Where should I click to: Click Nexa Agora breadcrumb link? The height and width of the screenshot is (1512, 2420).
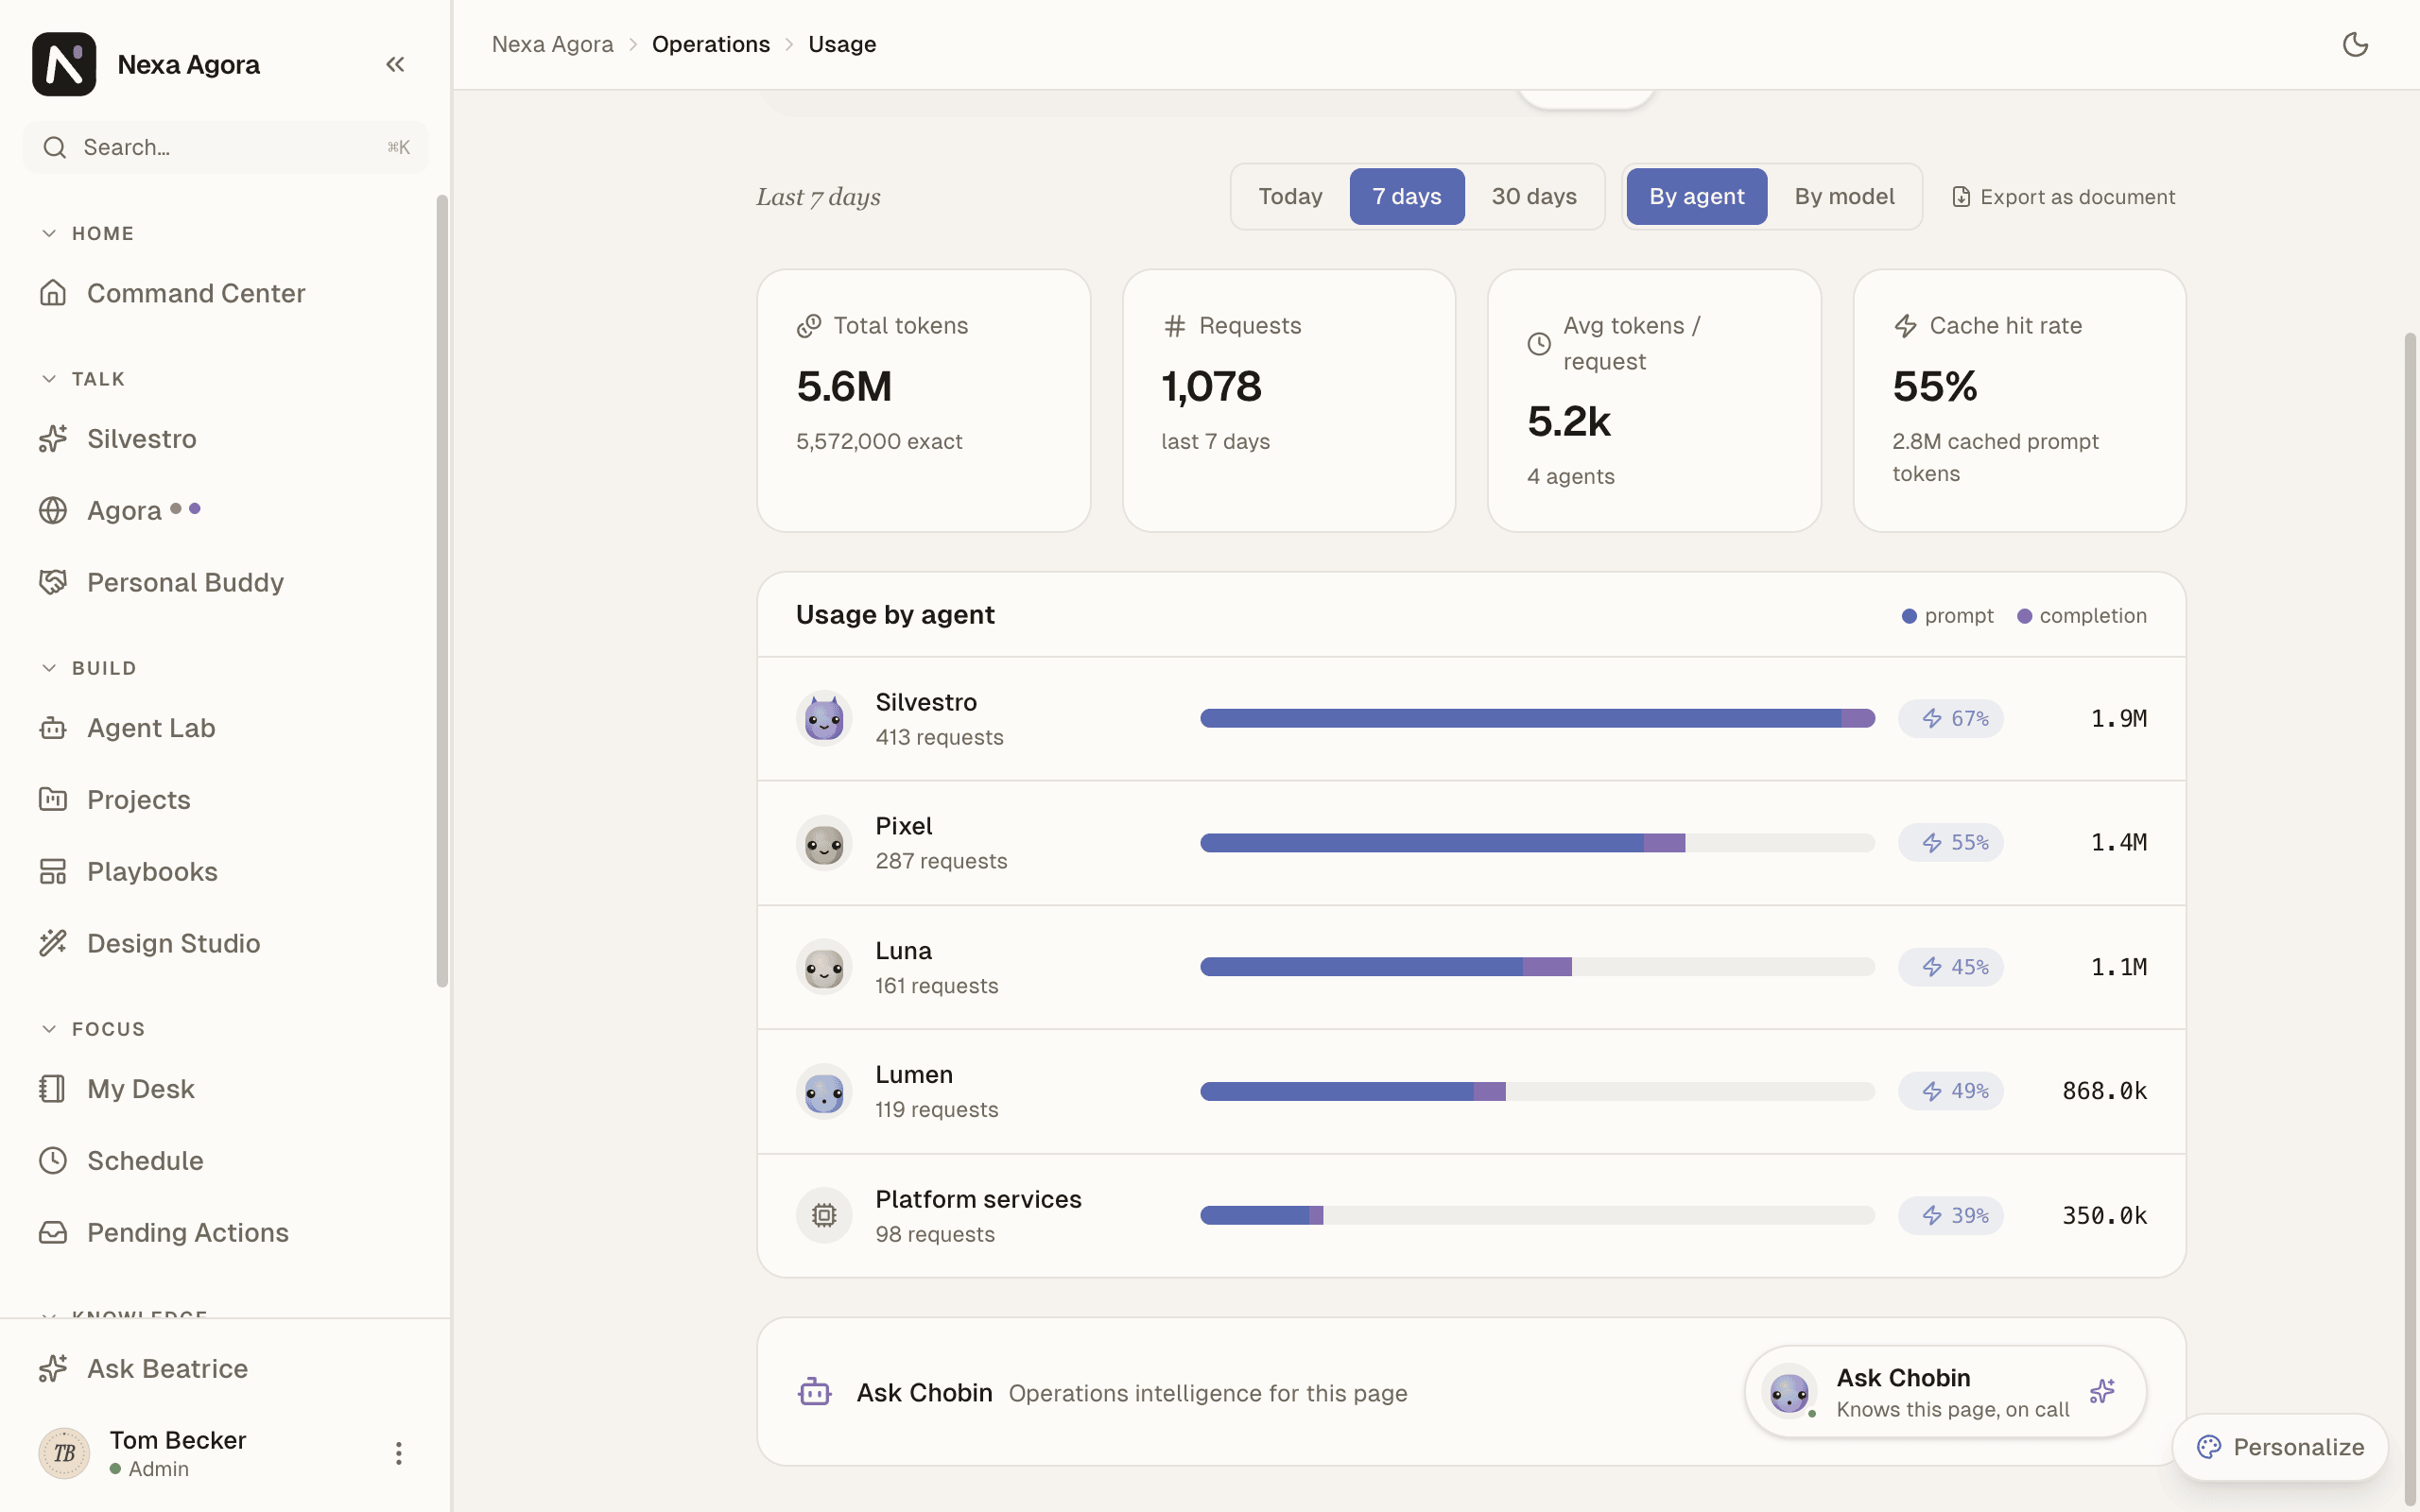tap(552, 44)
